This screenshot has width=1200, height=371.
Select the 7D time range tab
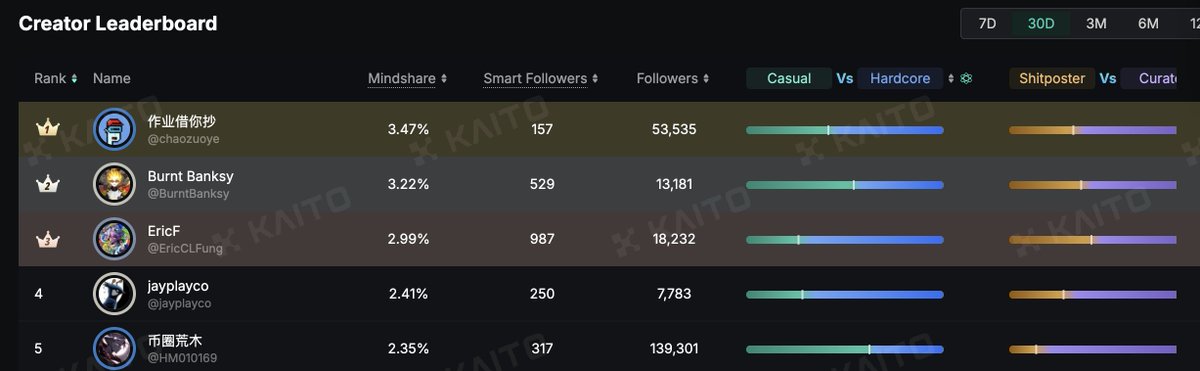987,24
